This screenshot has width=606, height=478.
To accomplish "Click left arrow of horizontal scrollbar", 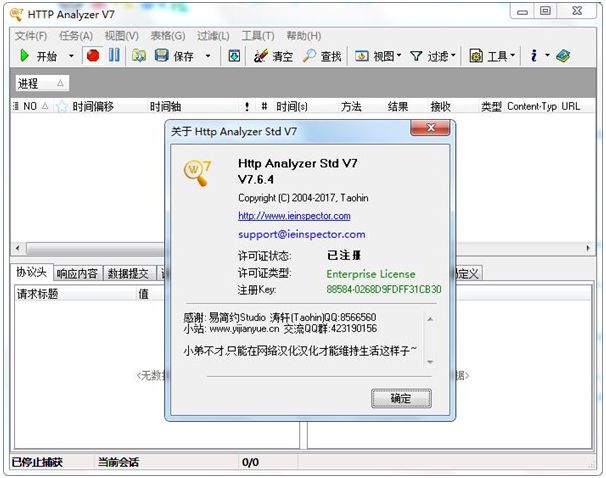I will tap(17, 248).
